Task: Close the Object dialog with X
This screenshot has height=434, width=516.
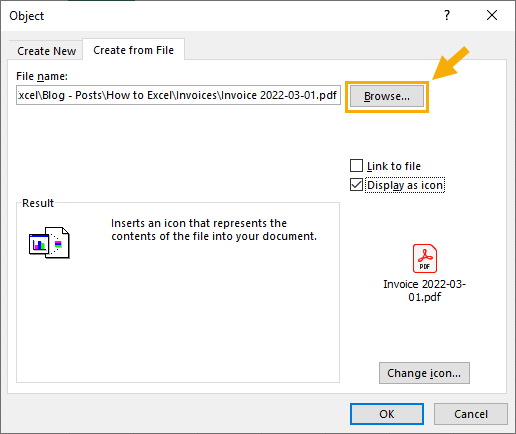Action: [492, 15]
